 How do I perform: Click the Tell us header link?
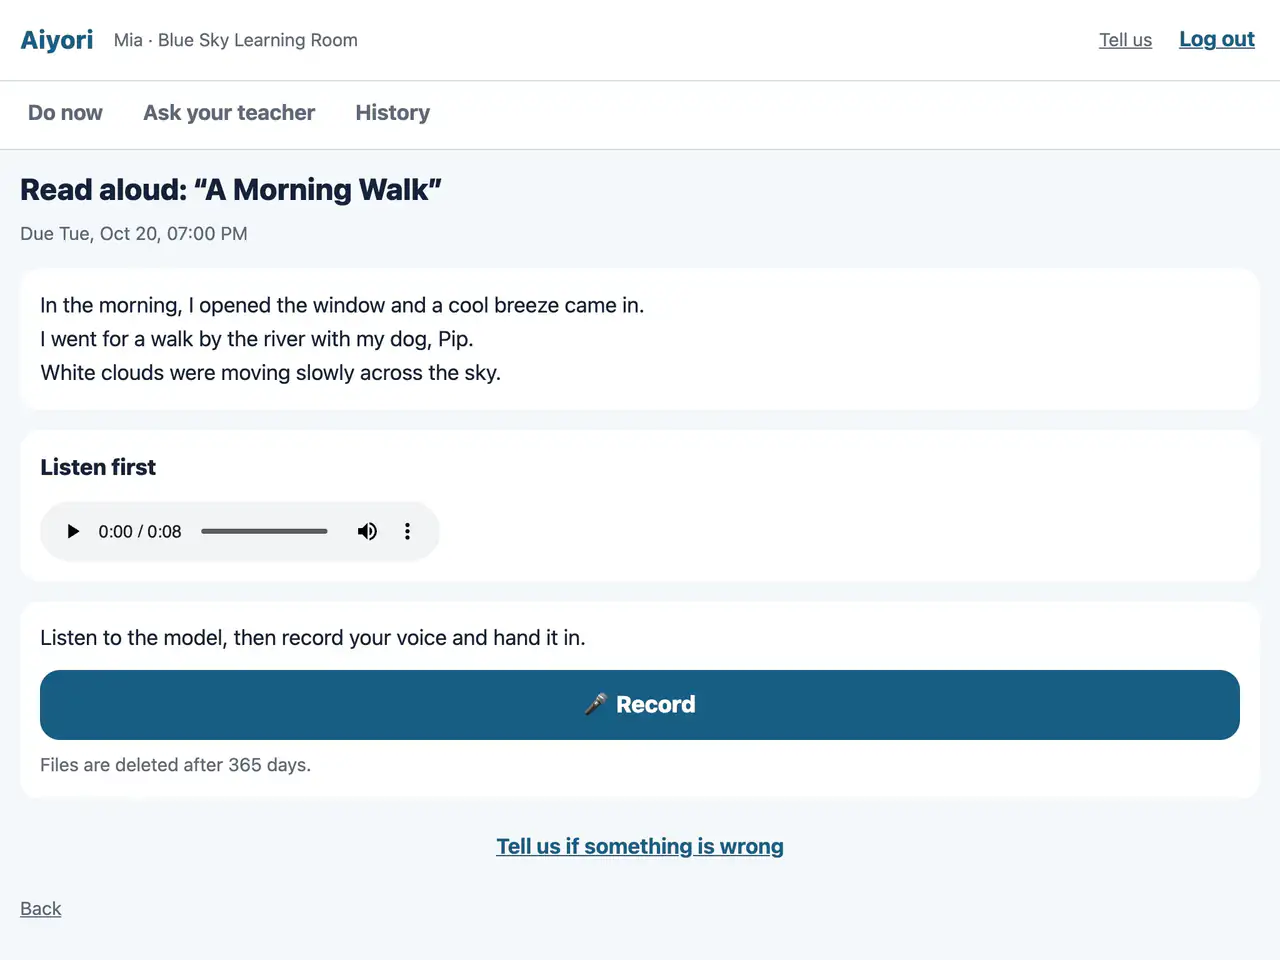(1125, 40)
